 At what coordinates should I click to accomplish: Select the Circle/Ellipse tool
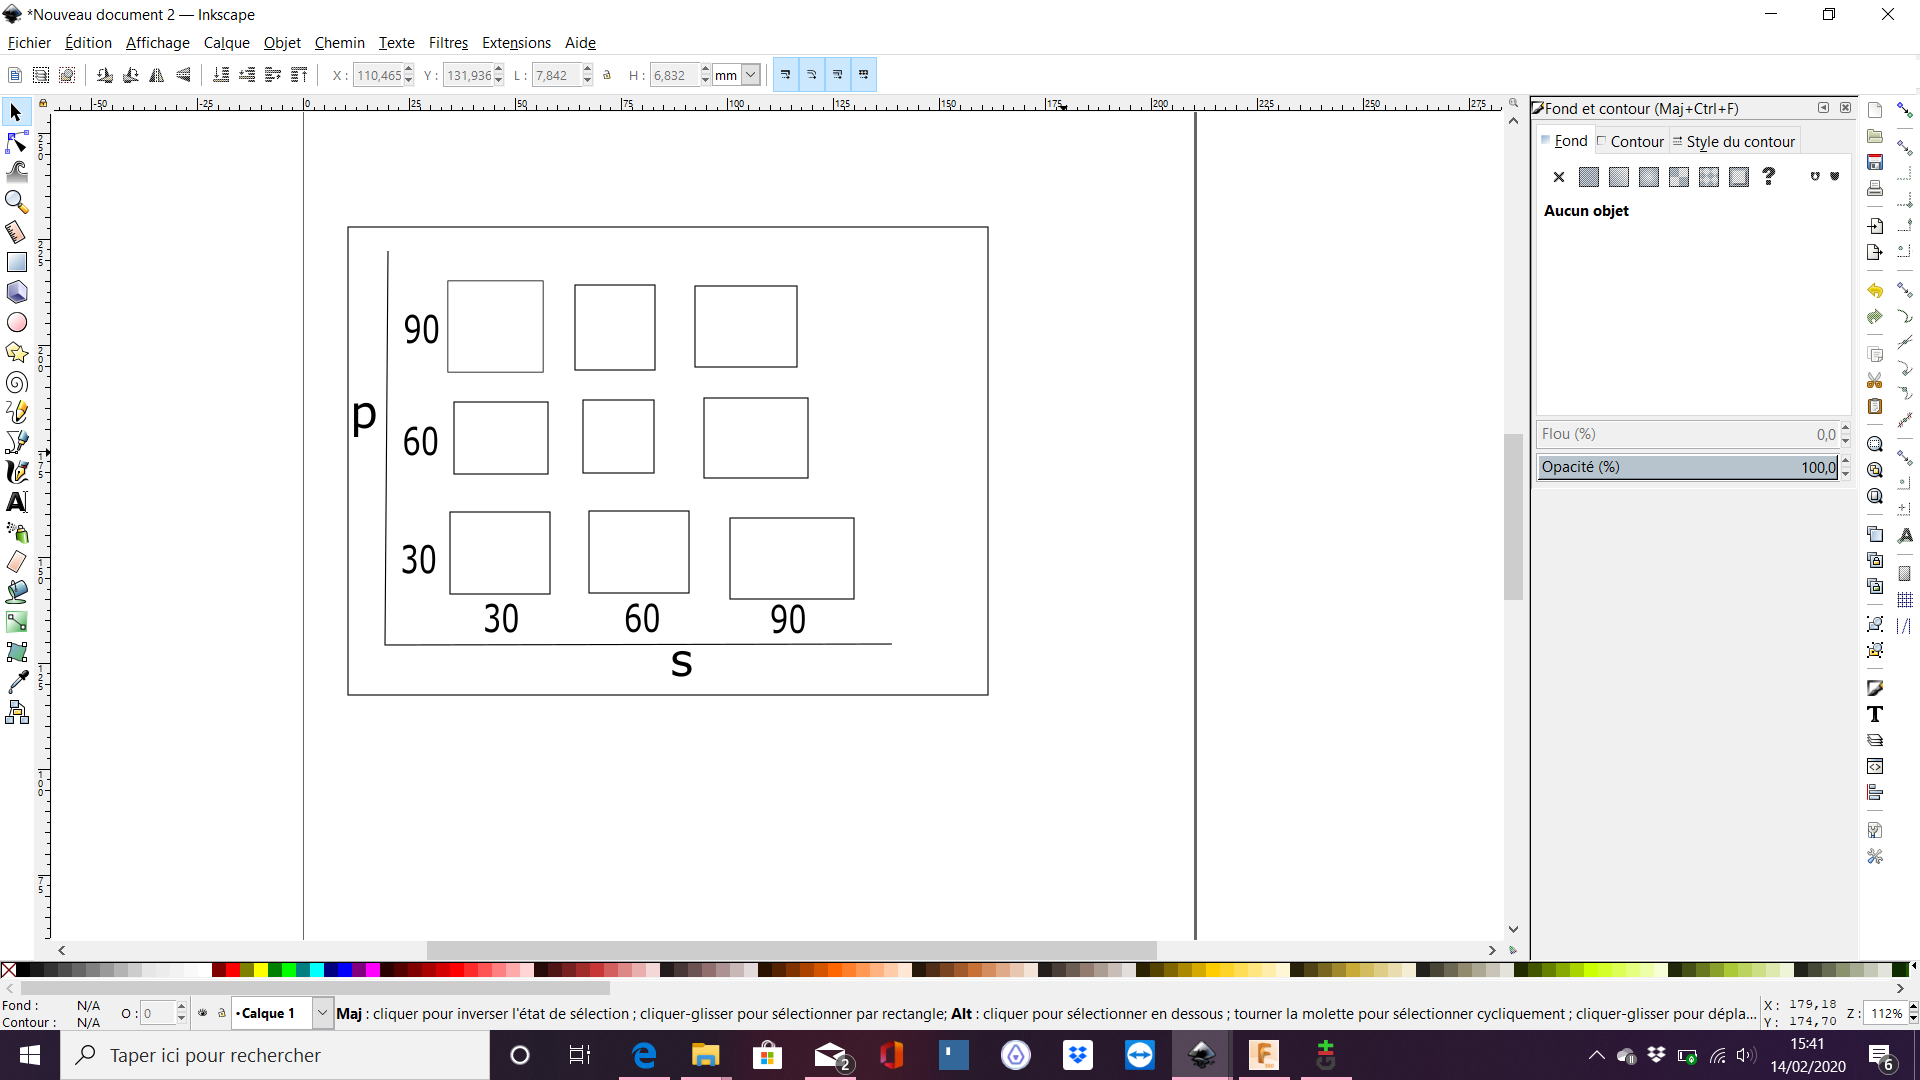pos(16,322)
